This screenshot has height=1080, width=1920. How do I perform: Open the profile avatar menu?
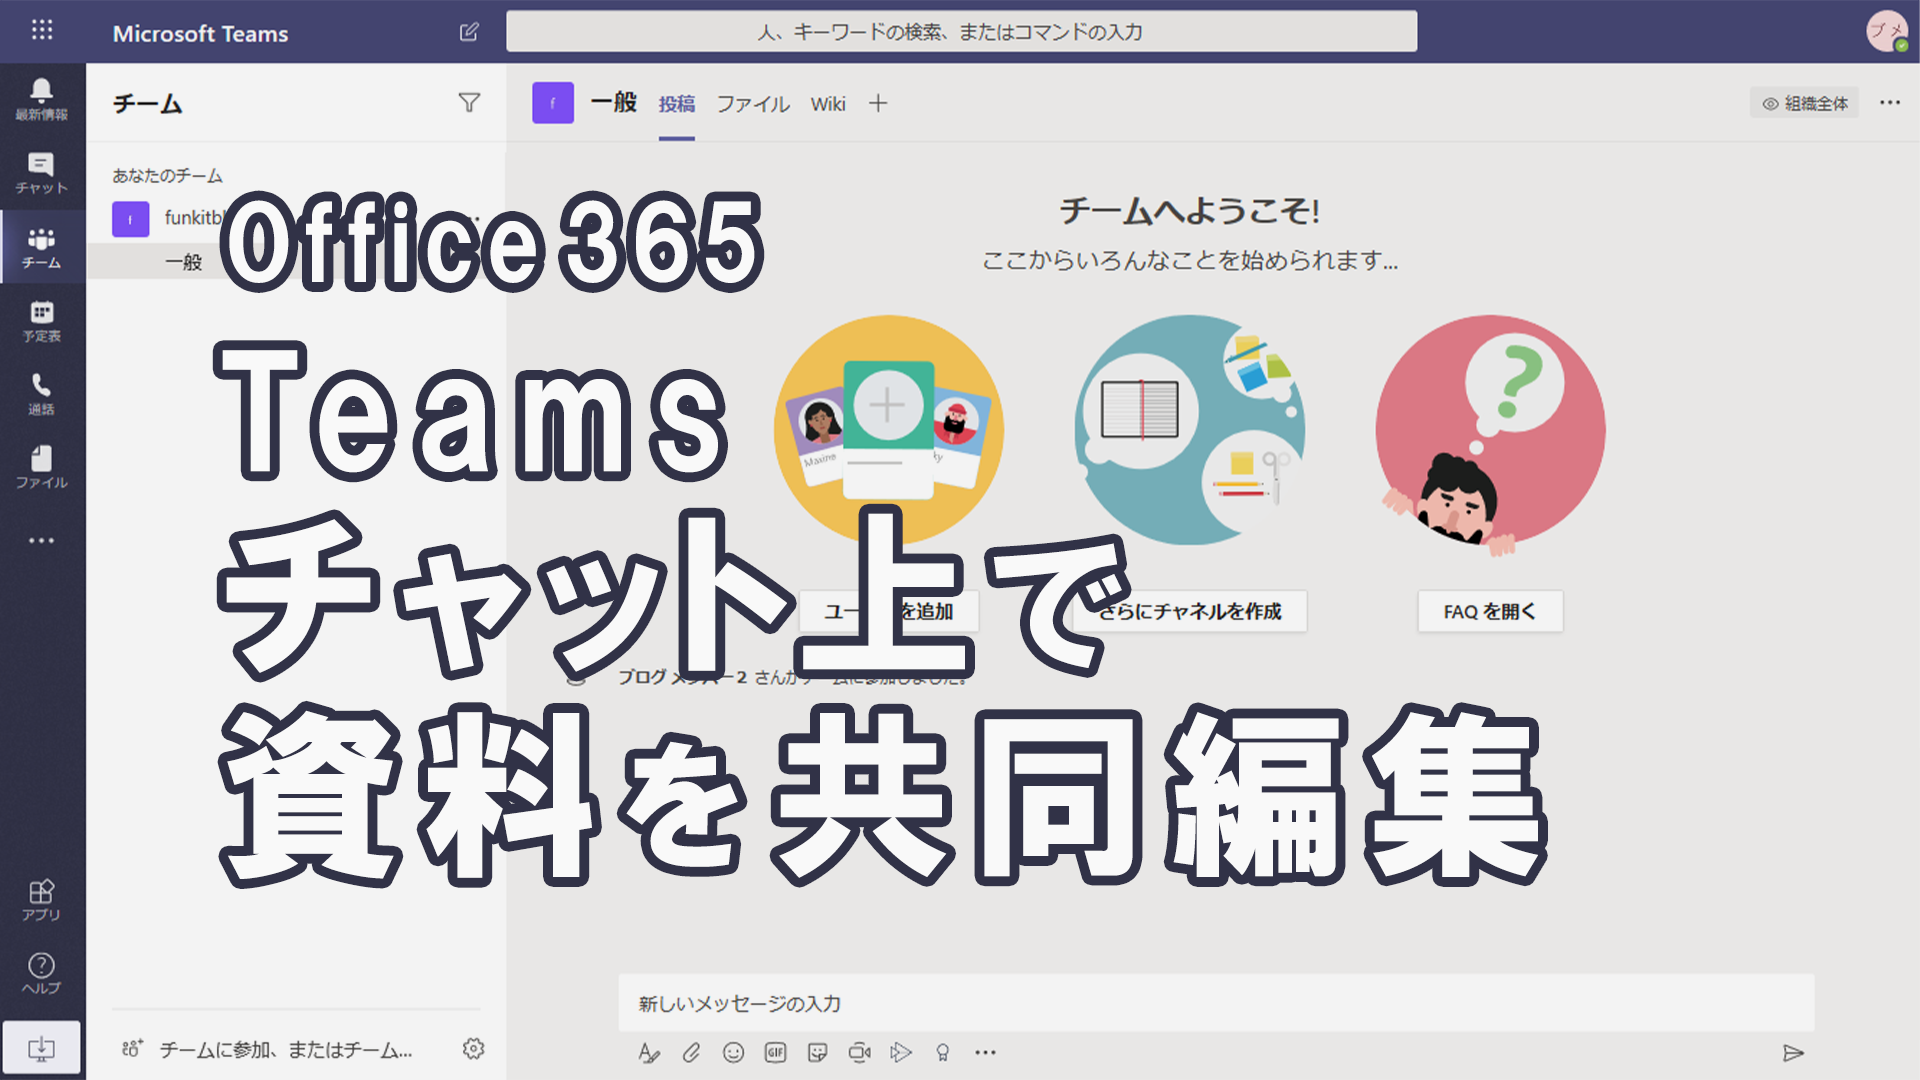[1886, 31]
